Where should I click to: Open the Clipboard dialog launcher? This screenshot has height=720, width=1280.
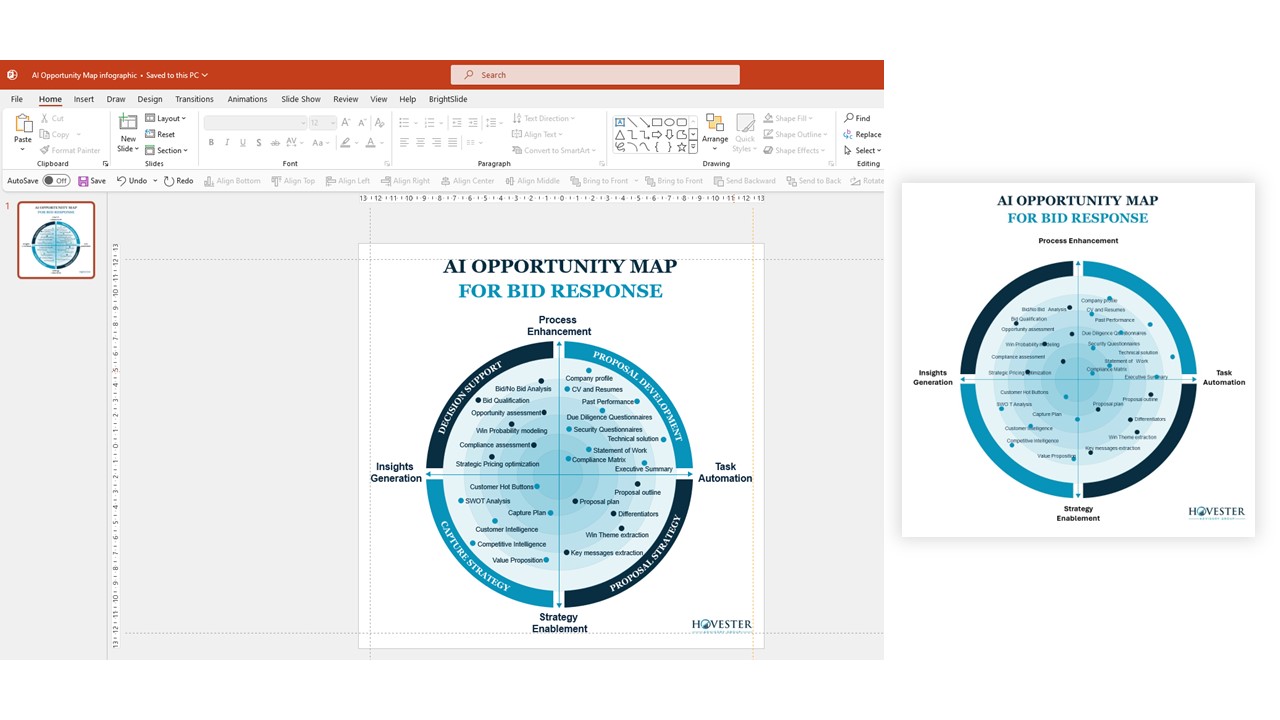[x=105, y=164]
